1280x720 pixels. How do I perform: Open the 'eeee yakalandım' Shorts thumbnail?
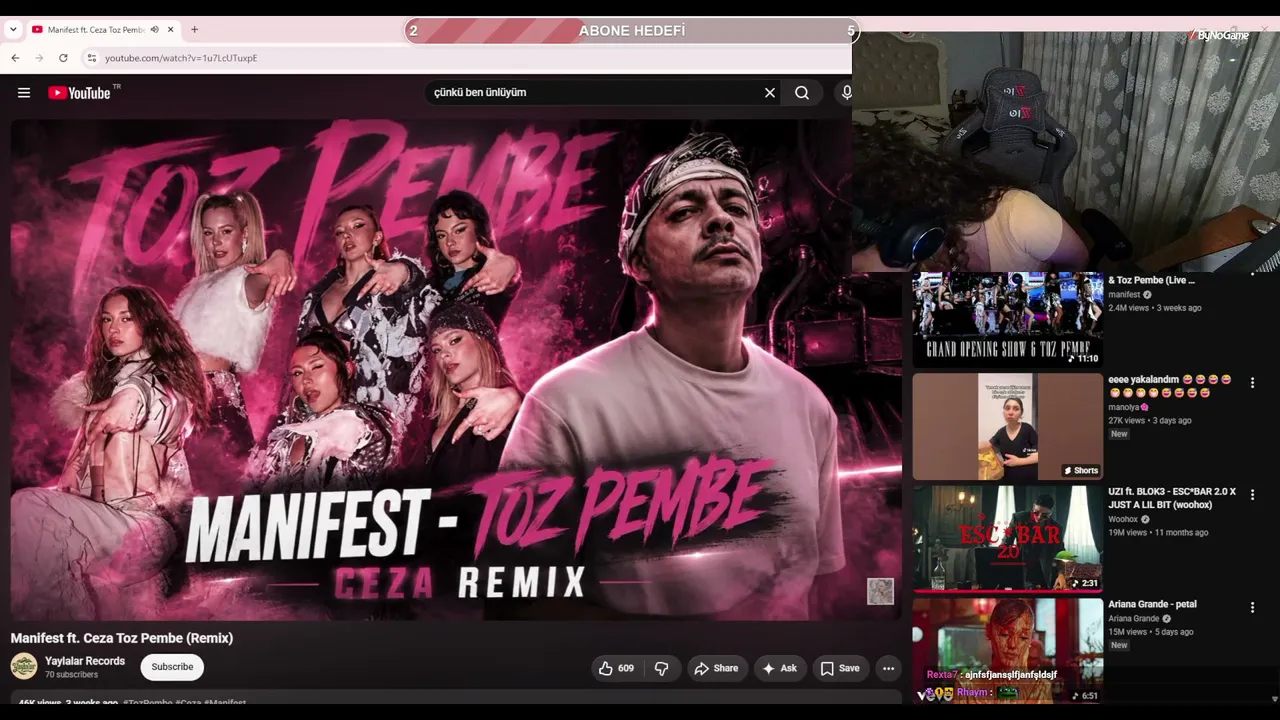click(1007, 427)
